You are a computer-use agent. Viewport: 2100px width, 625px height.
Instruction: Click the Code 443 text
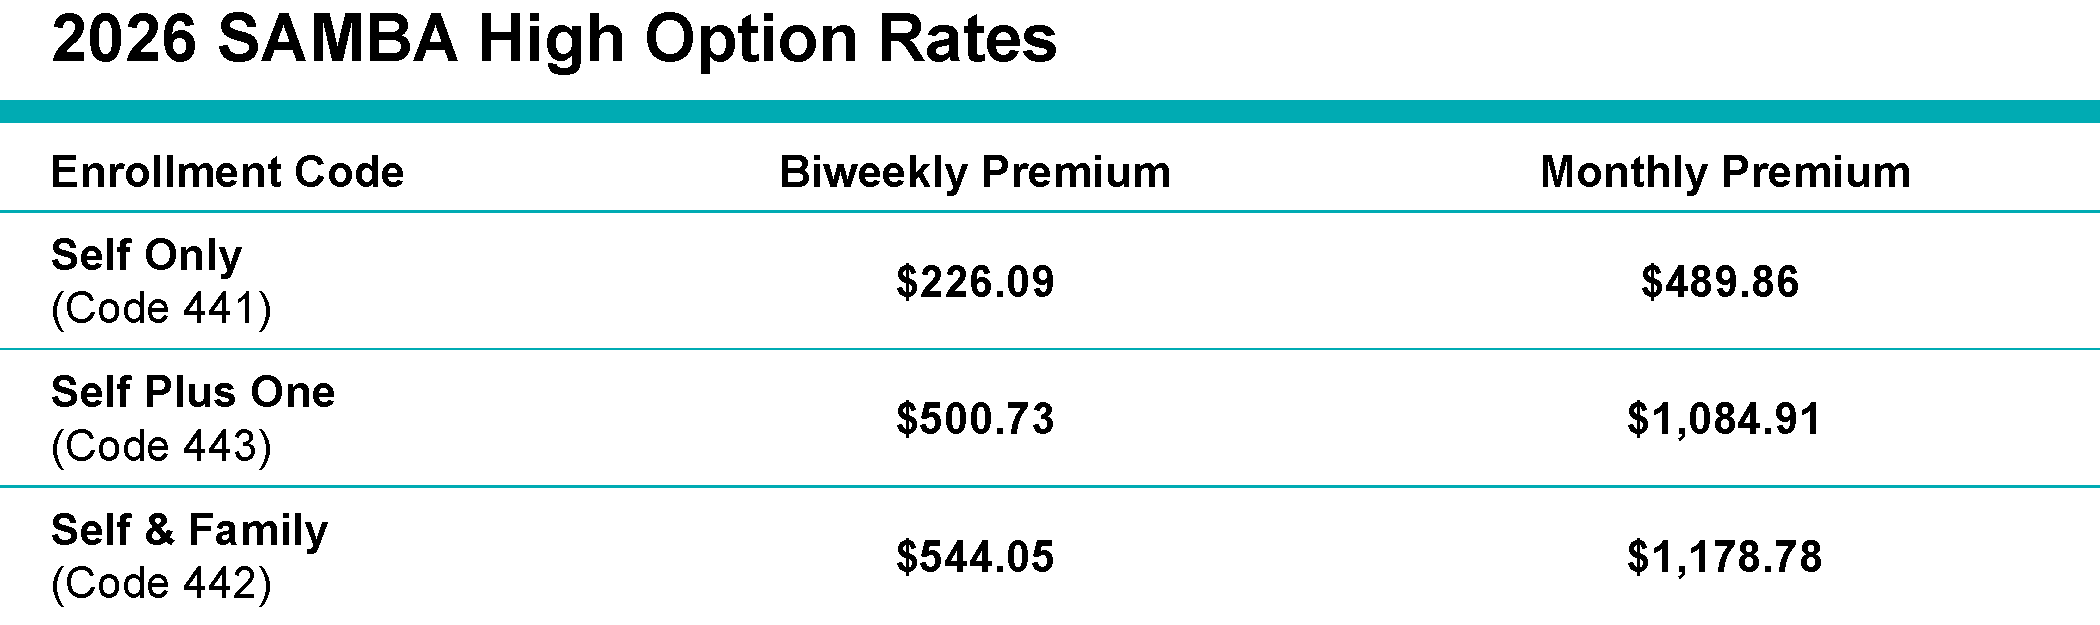coord(161,446)
